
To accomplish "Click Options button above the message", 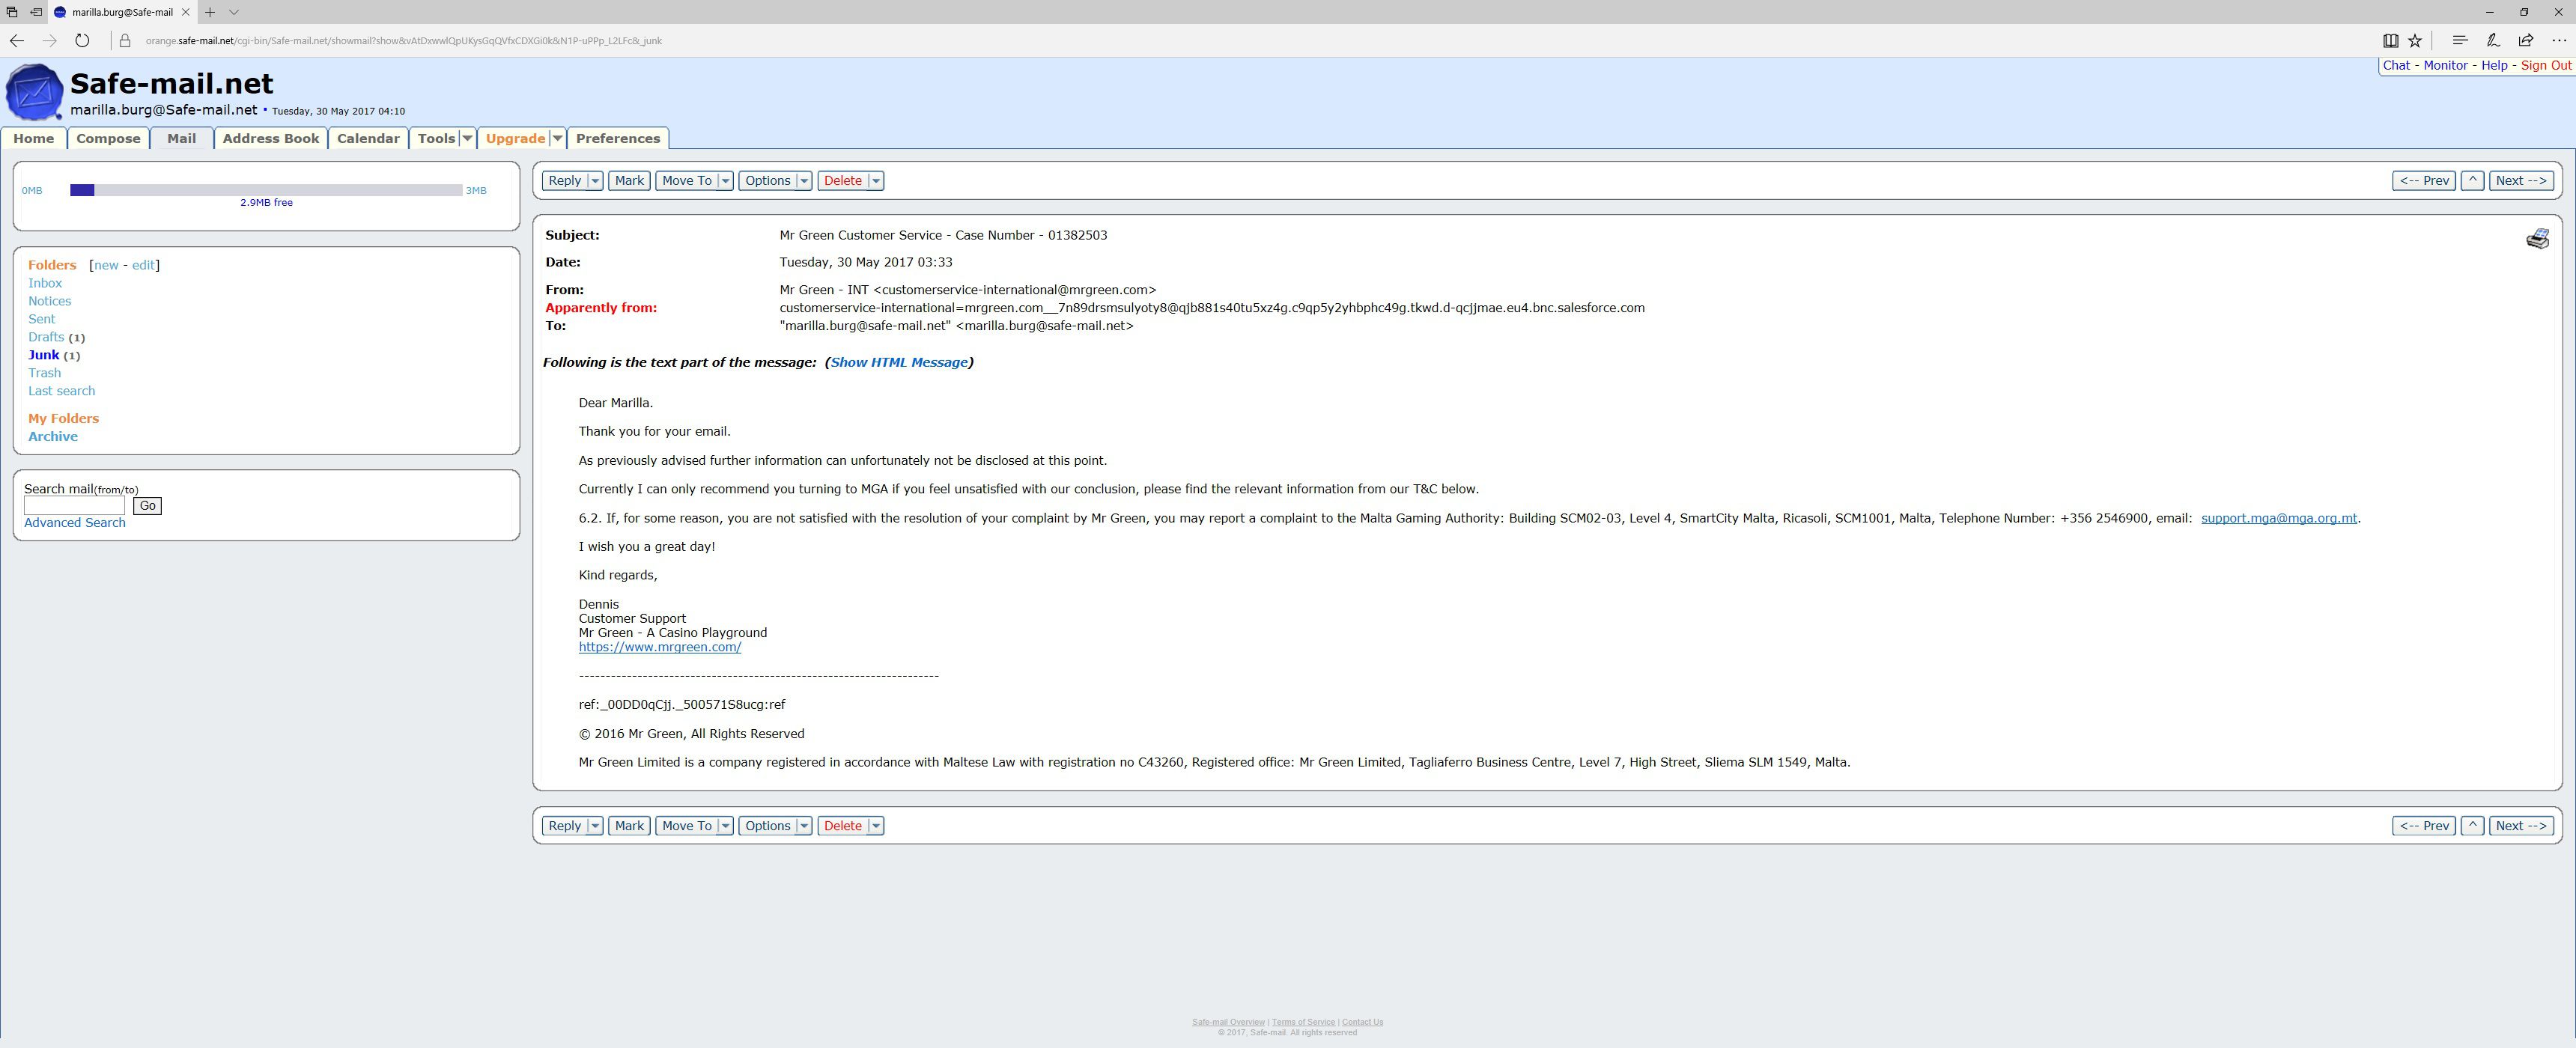I will [768, 181].
